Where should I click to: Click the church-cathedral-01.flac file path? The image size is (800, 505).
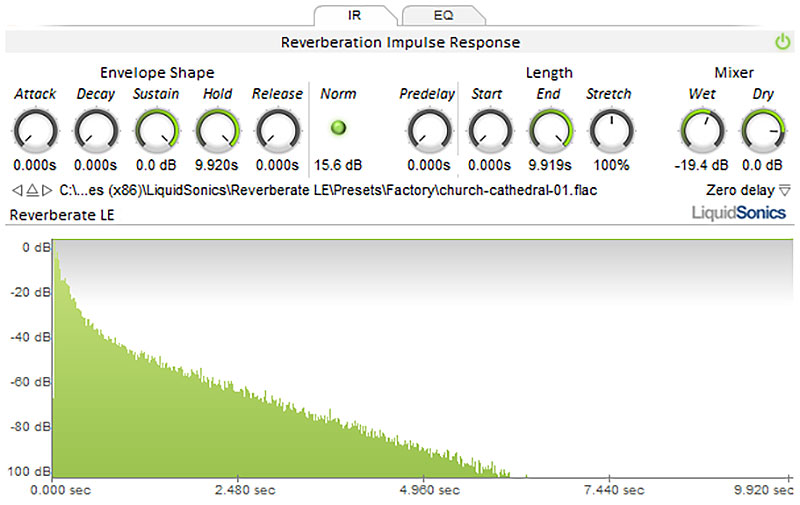pos(328,190)
